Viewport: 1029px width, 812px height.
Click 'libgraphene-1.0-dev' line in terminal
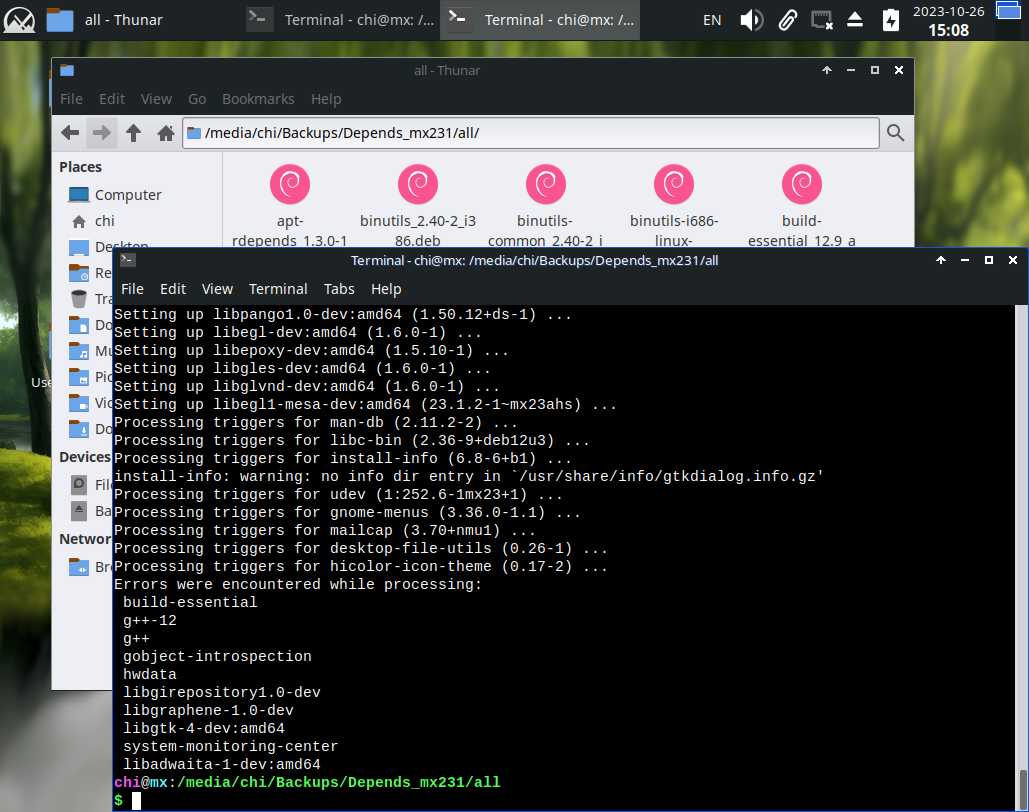pyautogui.click(x=208, y=710)
